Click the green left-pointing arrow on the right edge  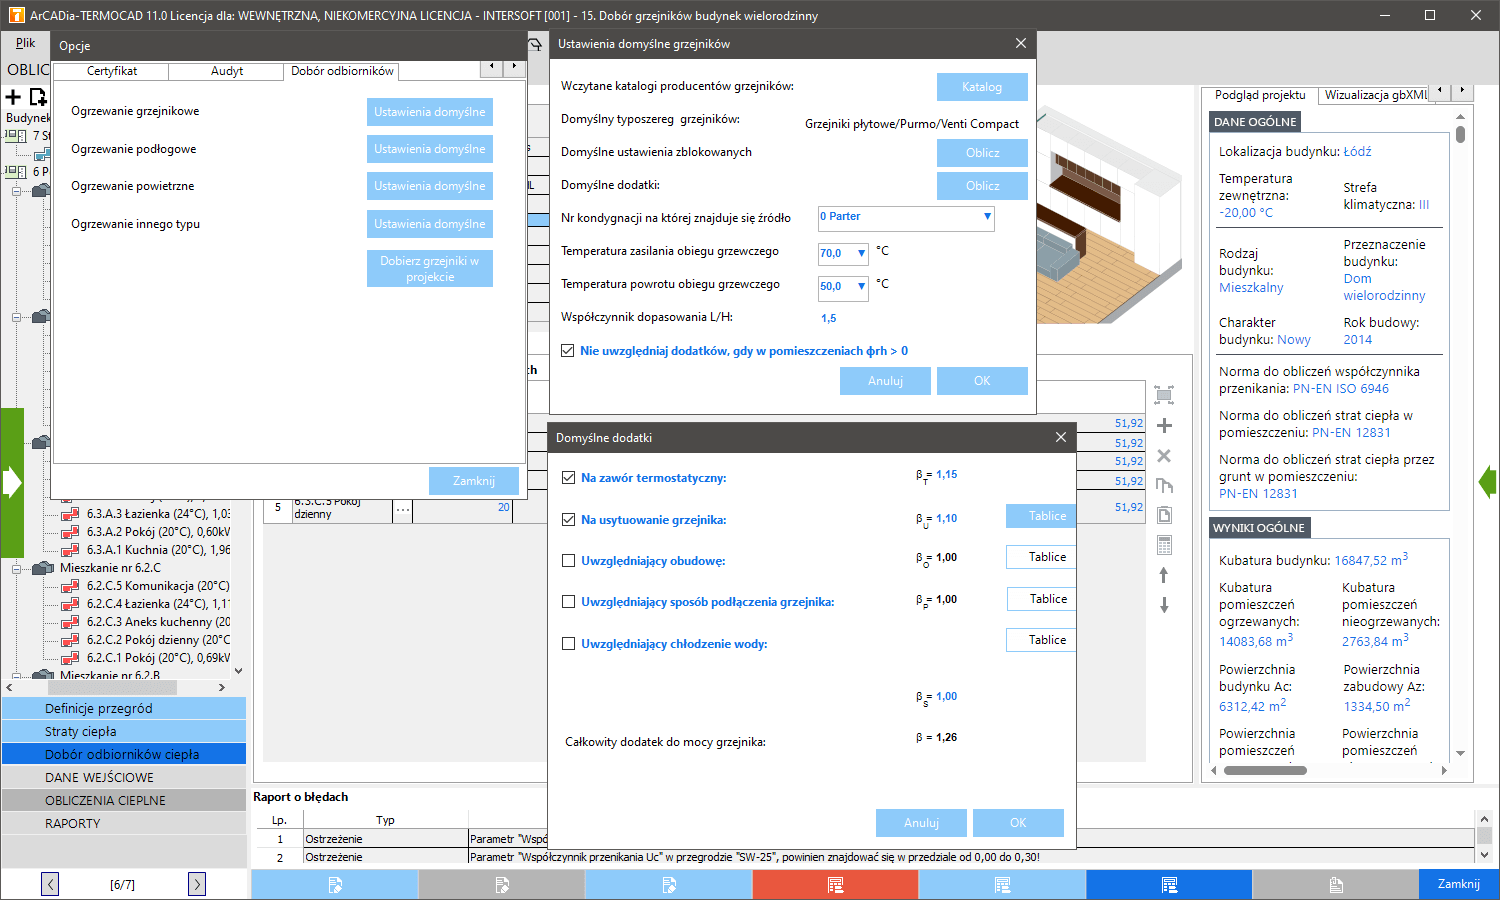coord(1488,483)
